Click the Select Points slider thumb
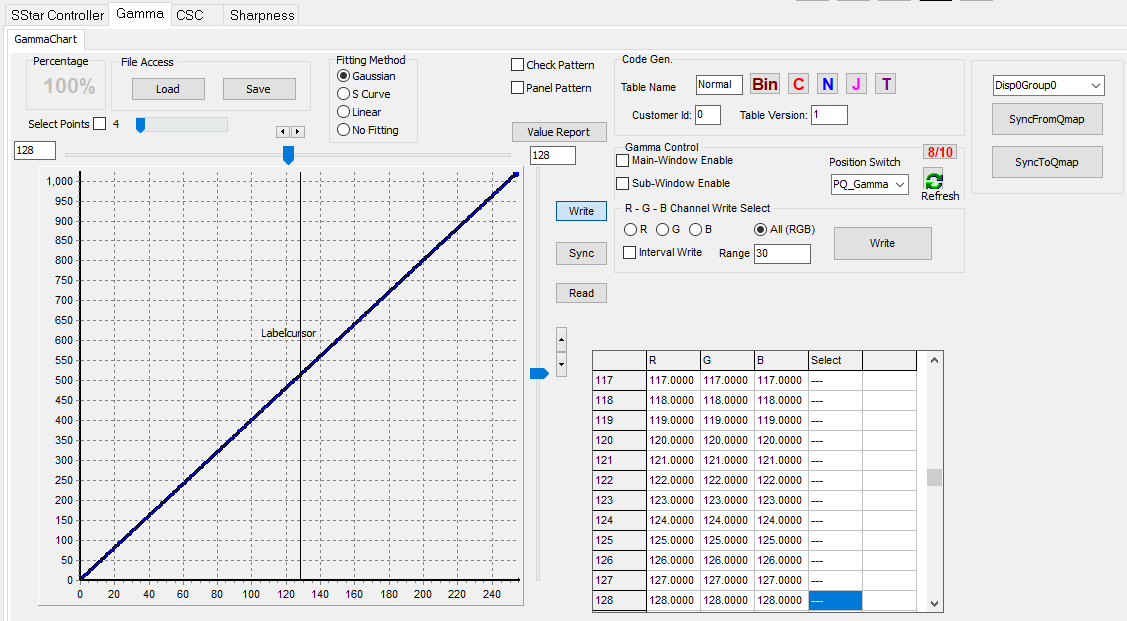 click(141, 125)
